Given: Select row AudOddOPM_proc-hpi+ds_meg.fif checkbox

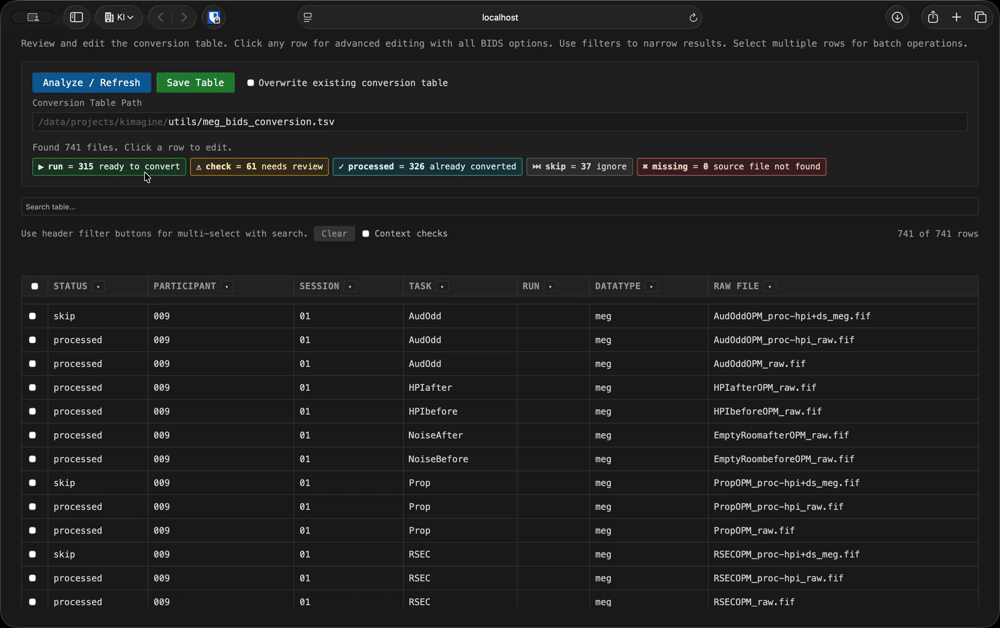Looking at the screenshot, I should (33, 316).
